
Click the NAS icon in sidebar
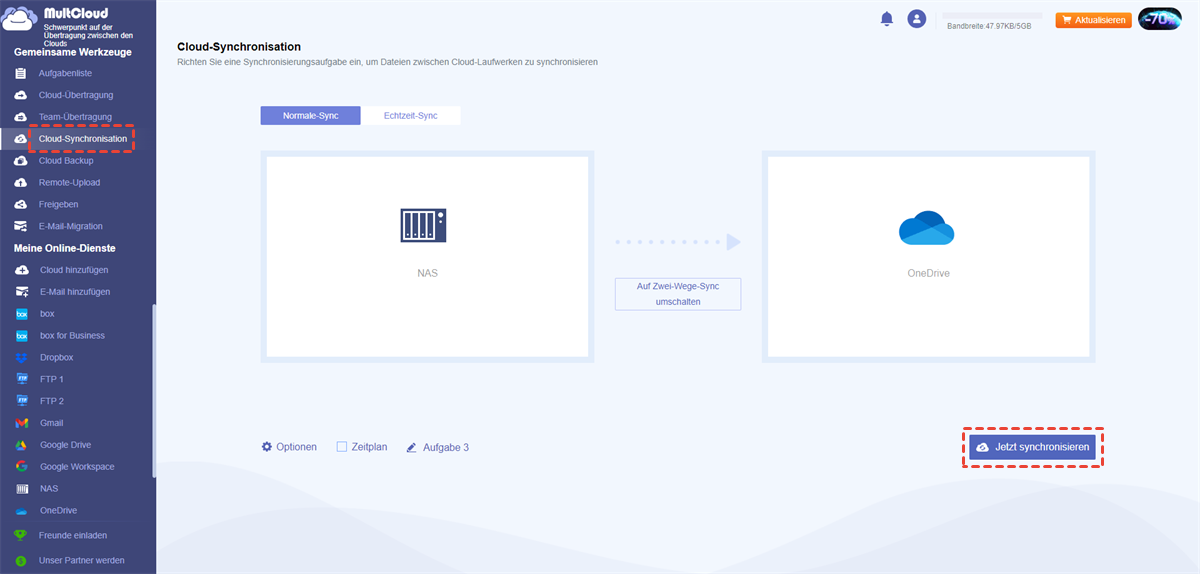click(x=21, y=489)
